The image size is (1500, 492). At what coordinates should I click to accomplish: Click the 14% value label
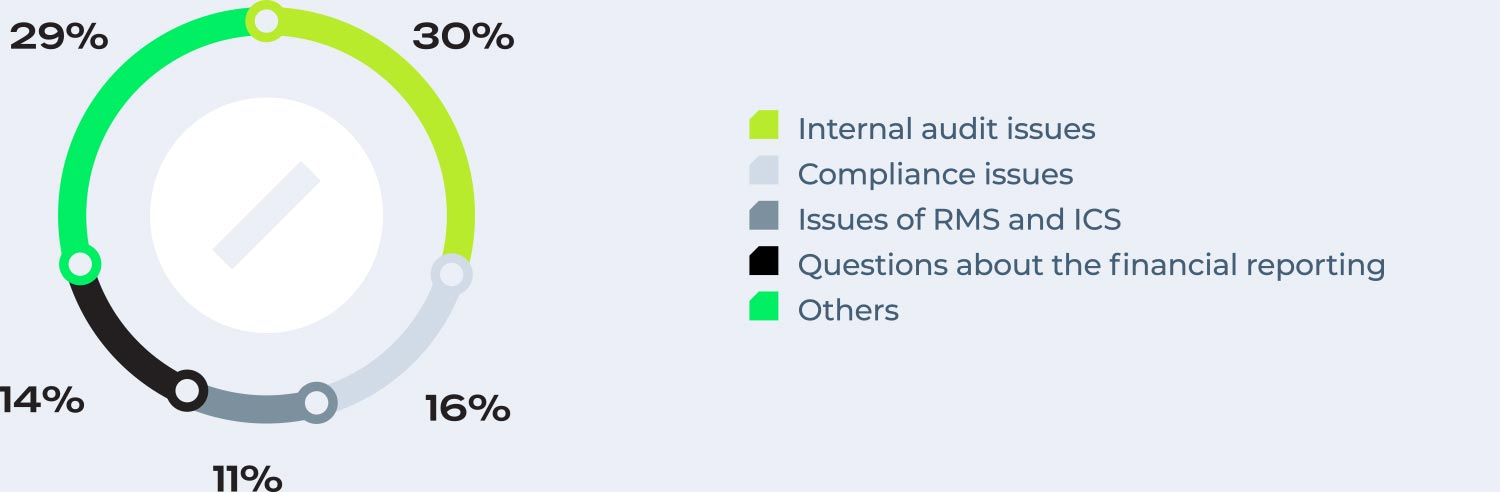[x=42, y=400]
